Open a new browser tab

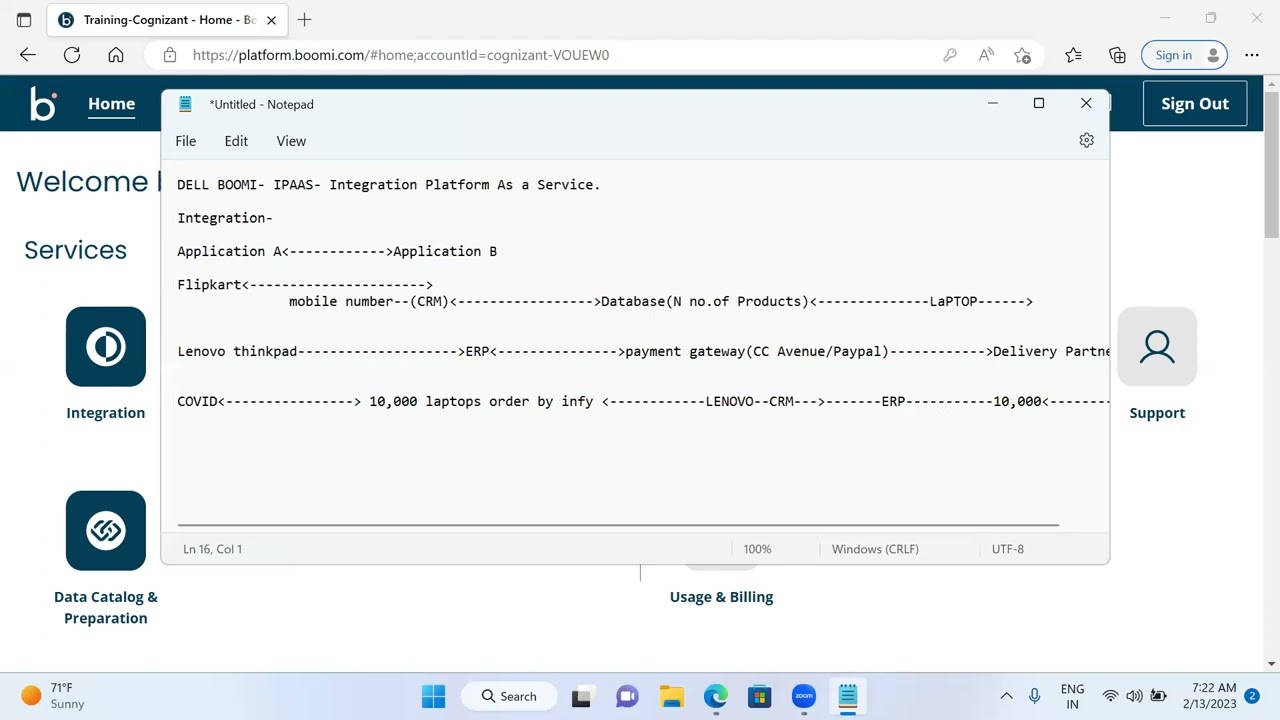point(304,19)
